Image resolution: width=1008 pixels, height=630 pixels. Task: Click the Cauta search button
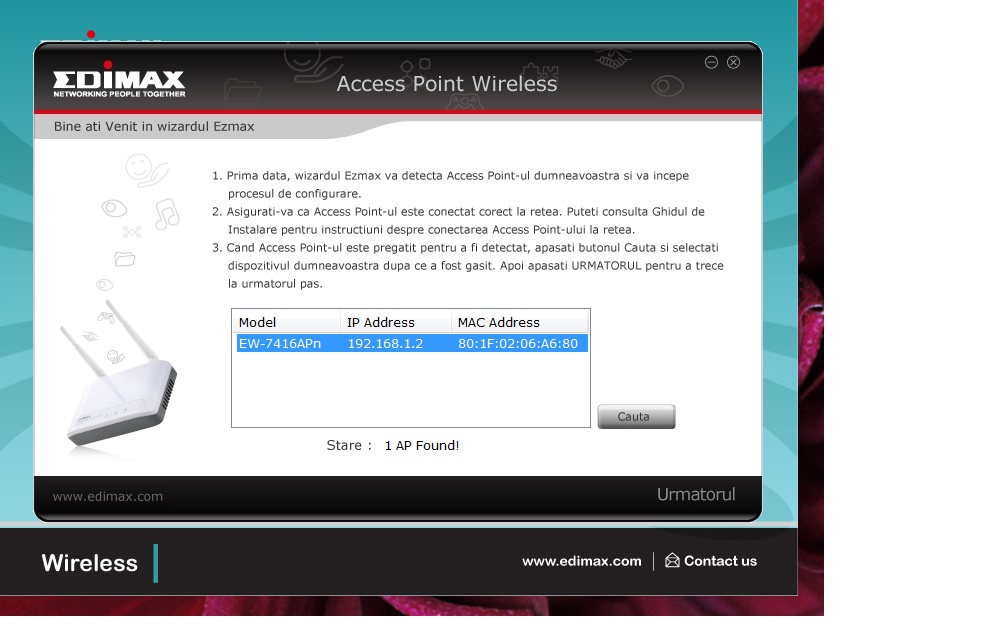(636, 417)
